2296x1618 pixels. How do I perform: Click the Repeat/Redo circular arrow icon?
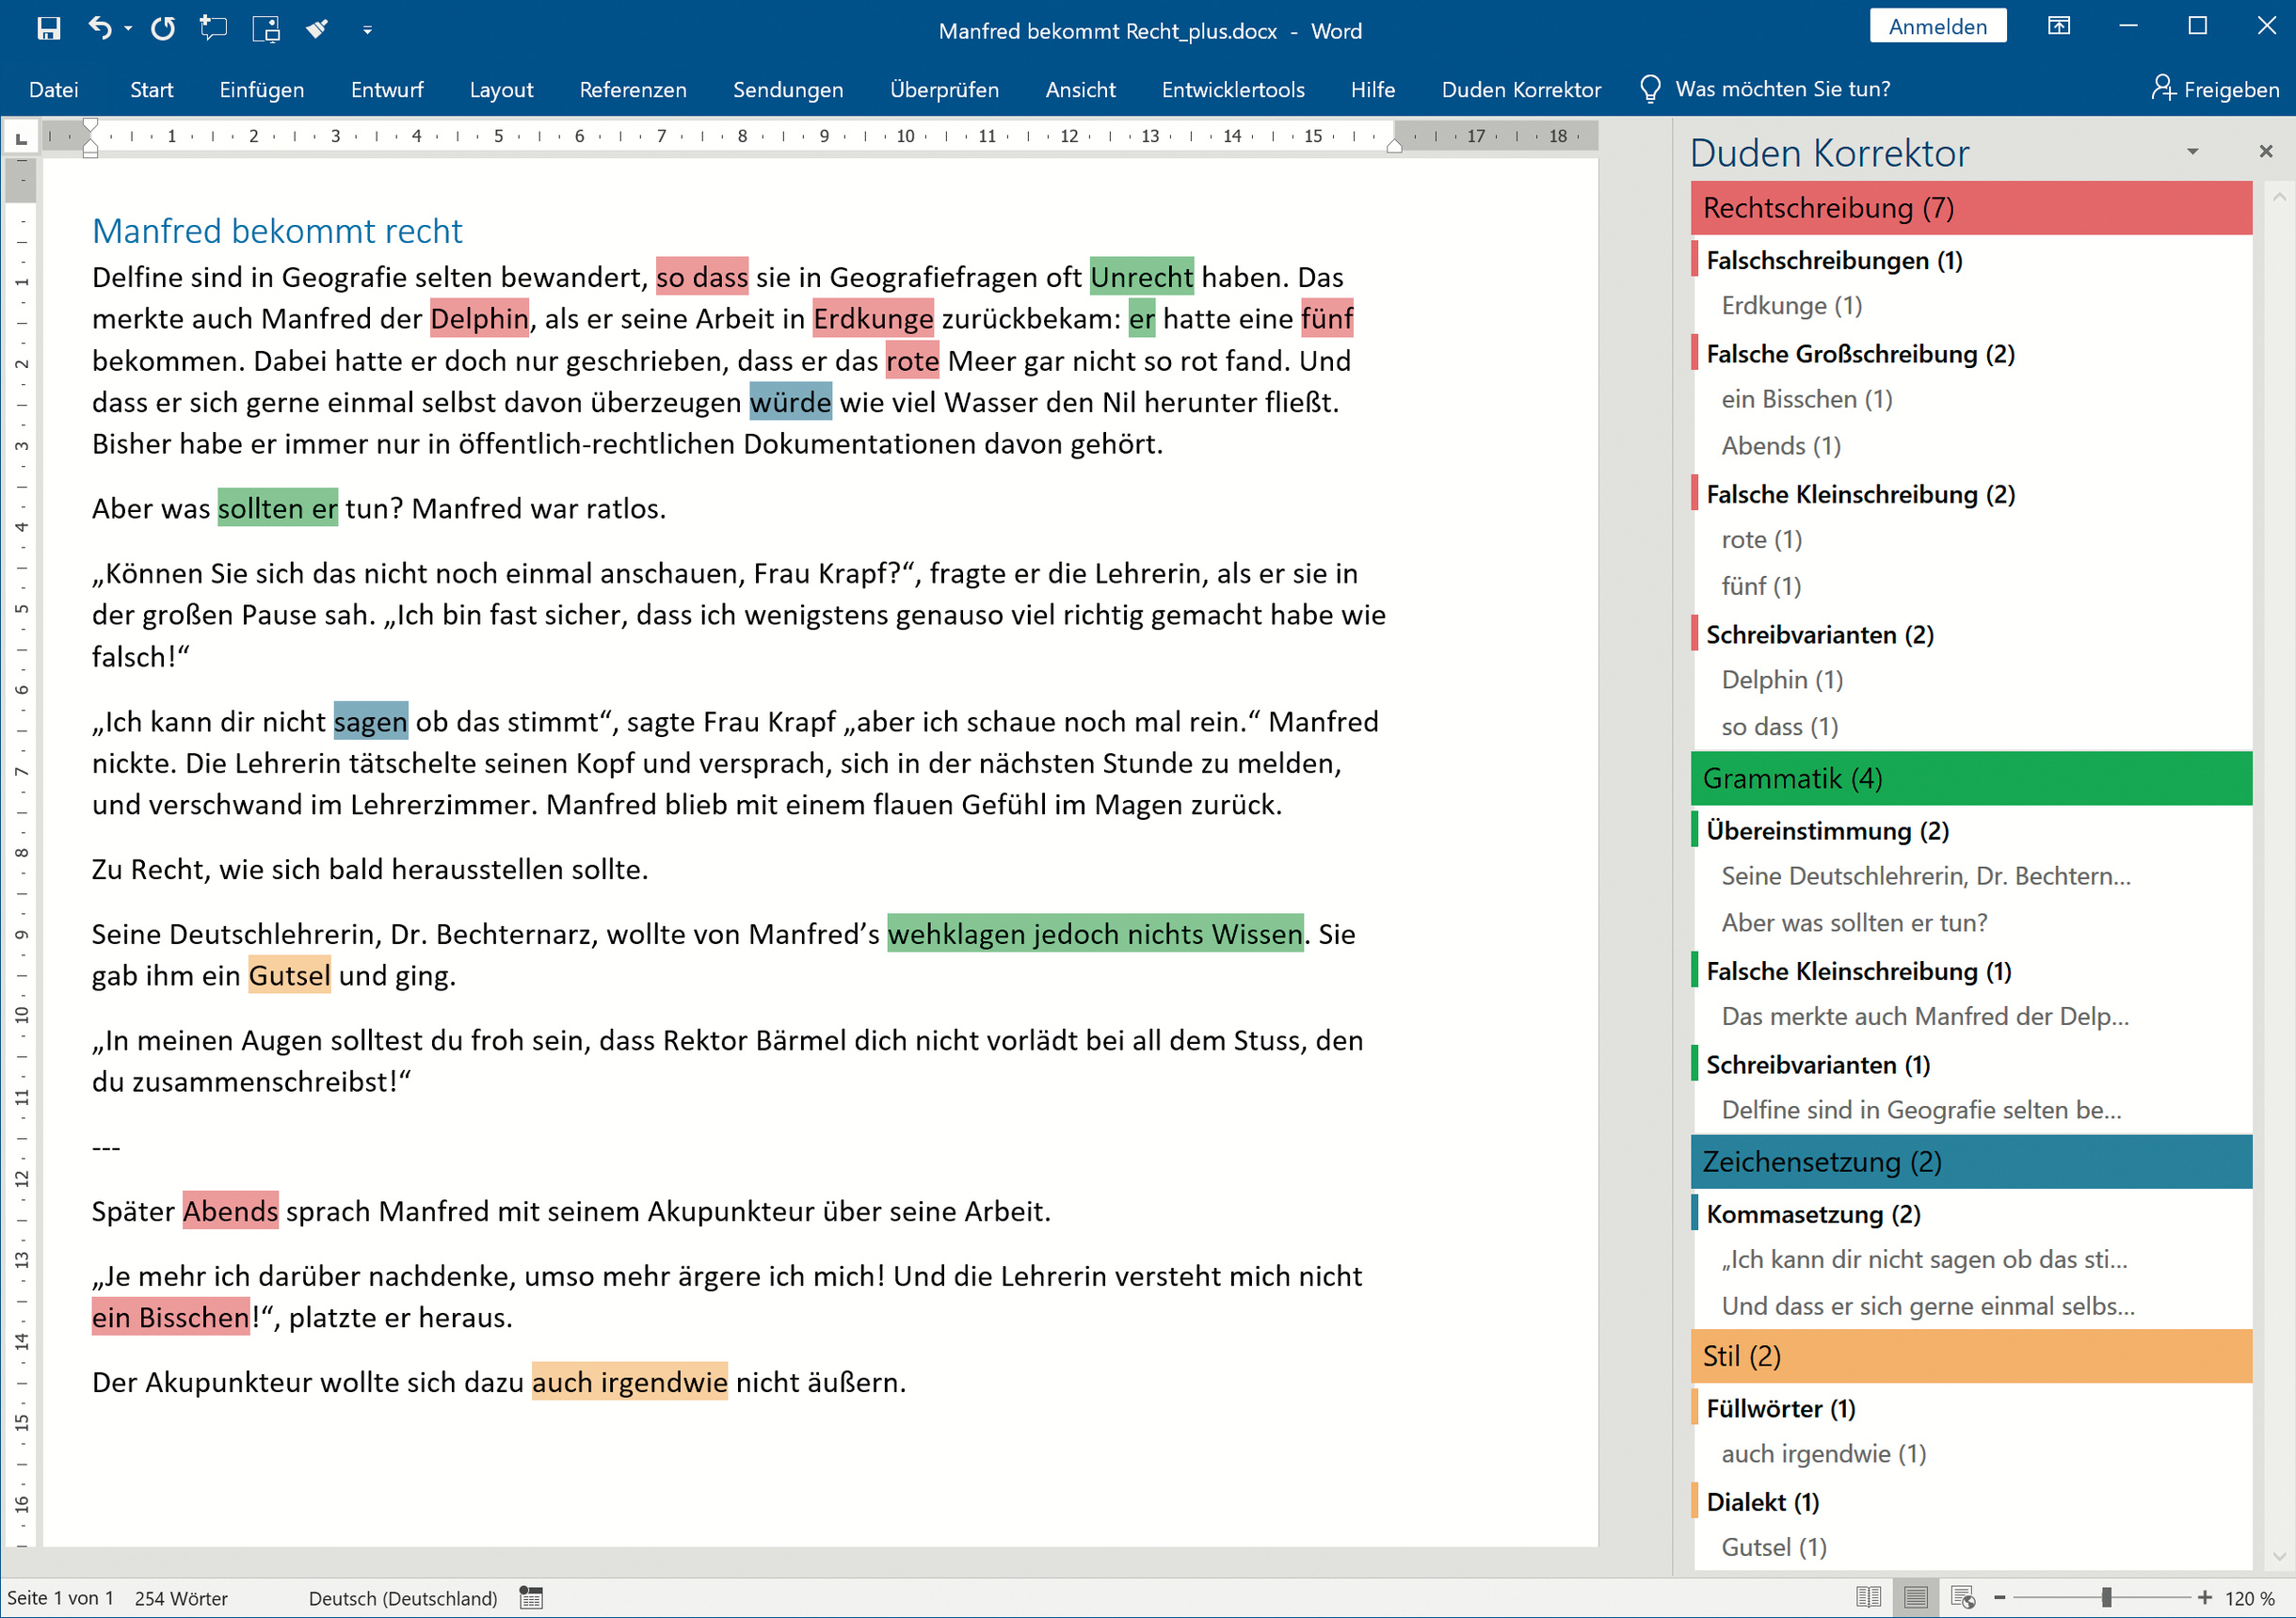tap(163, 28)
